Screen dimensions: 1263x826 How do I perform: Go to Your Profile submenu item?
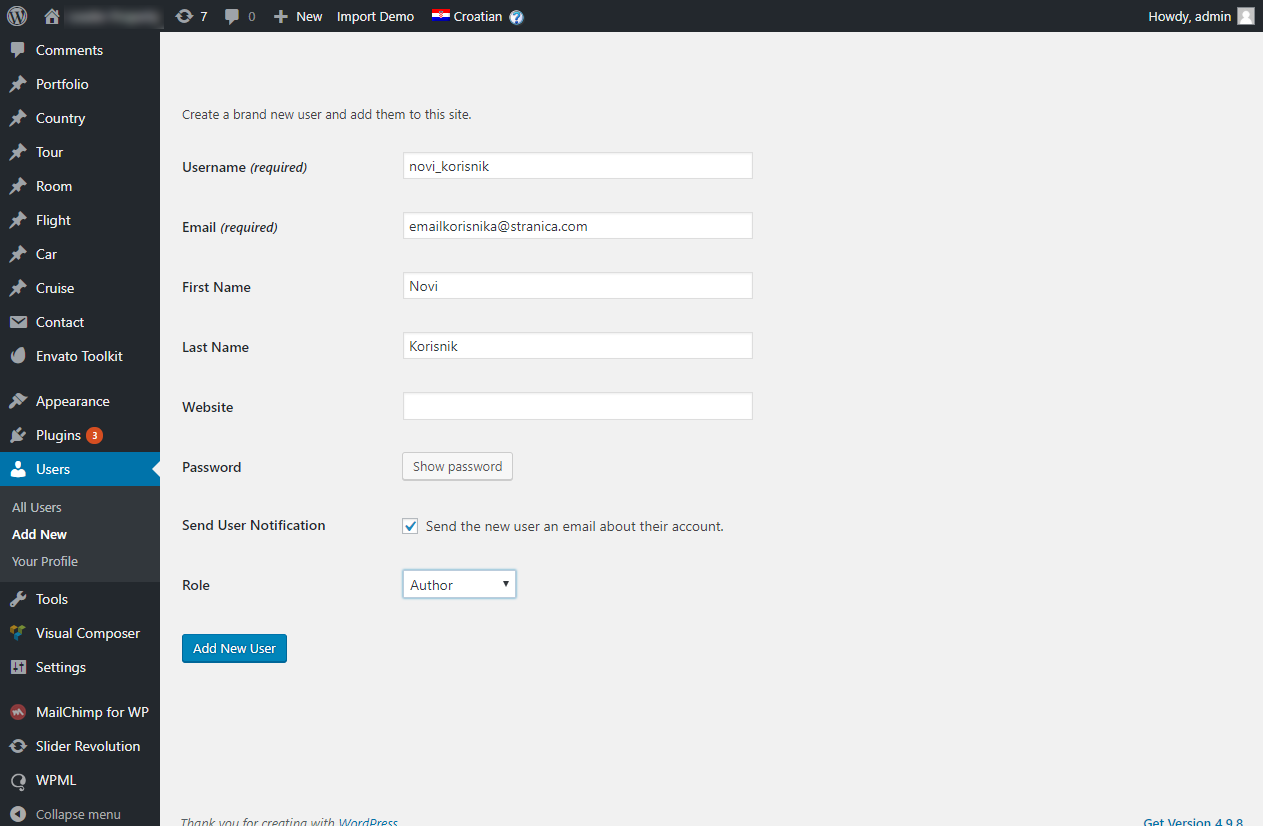pyautogui.click(x=45, y=561)
